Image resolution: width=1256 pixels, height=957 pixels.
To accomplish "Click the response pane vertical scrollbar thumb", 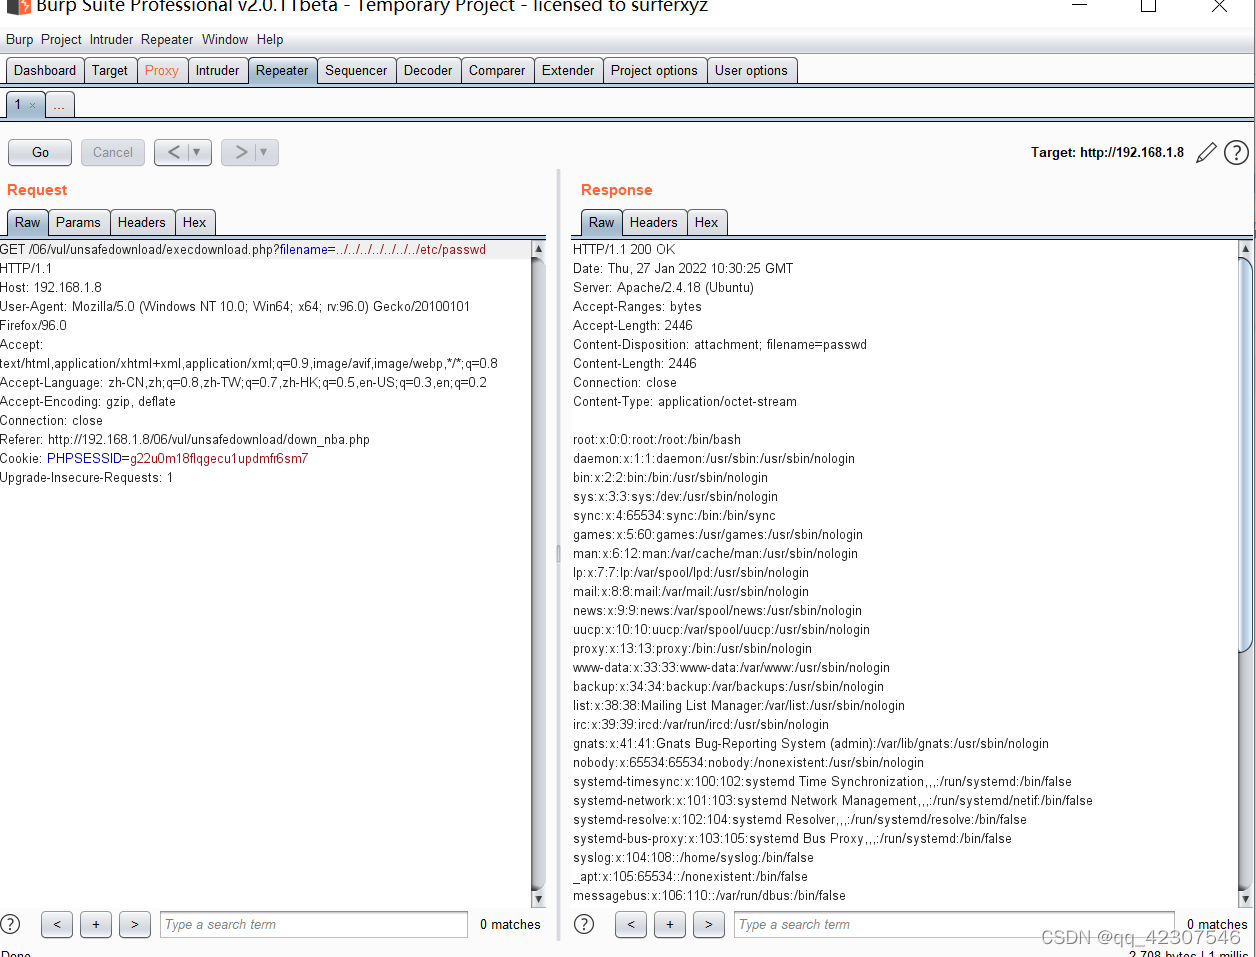I will pyautogui.click(x=1246, y=455).
